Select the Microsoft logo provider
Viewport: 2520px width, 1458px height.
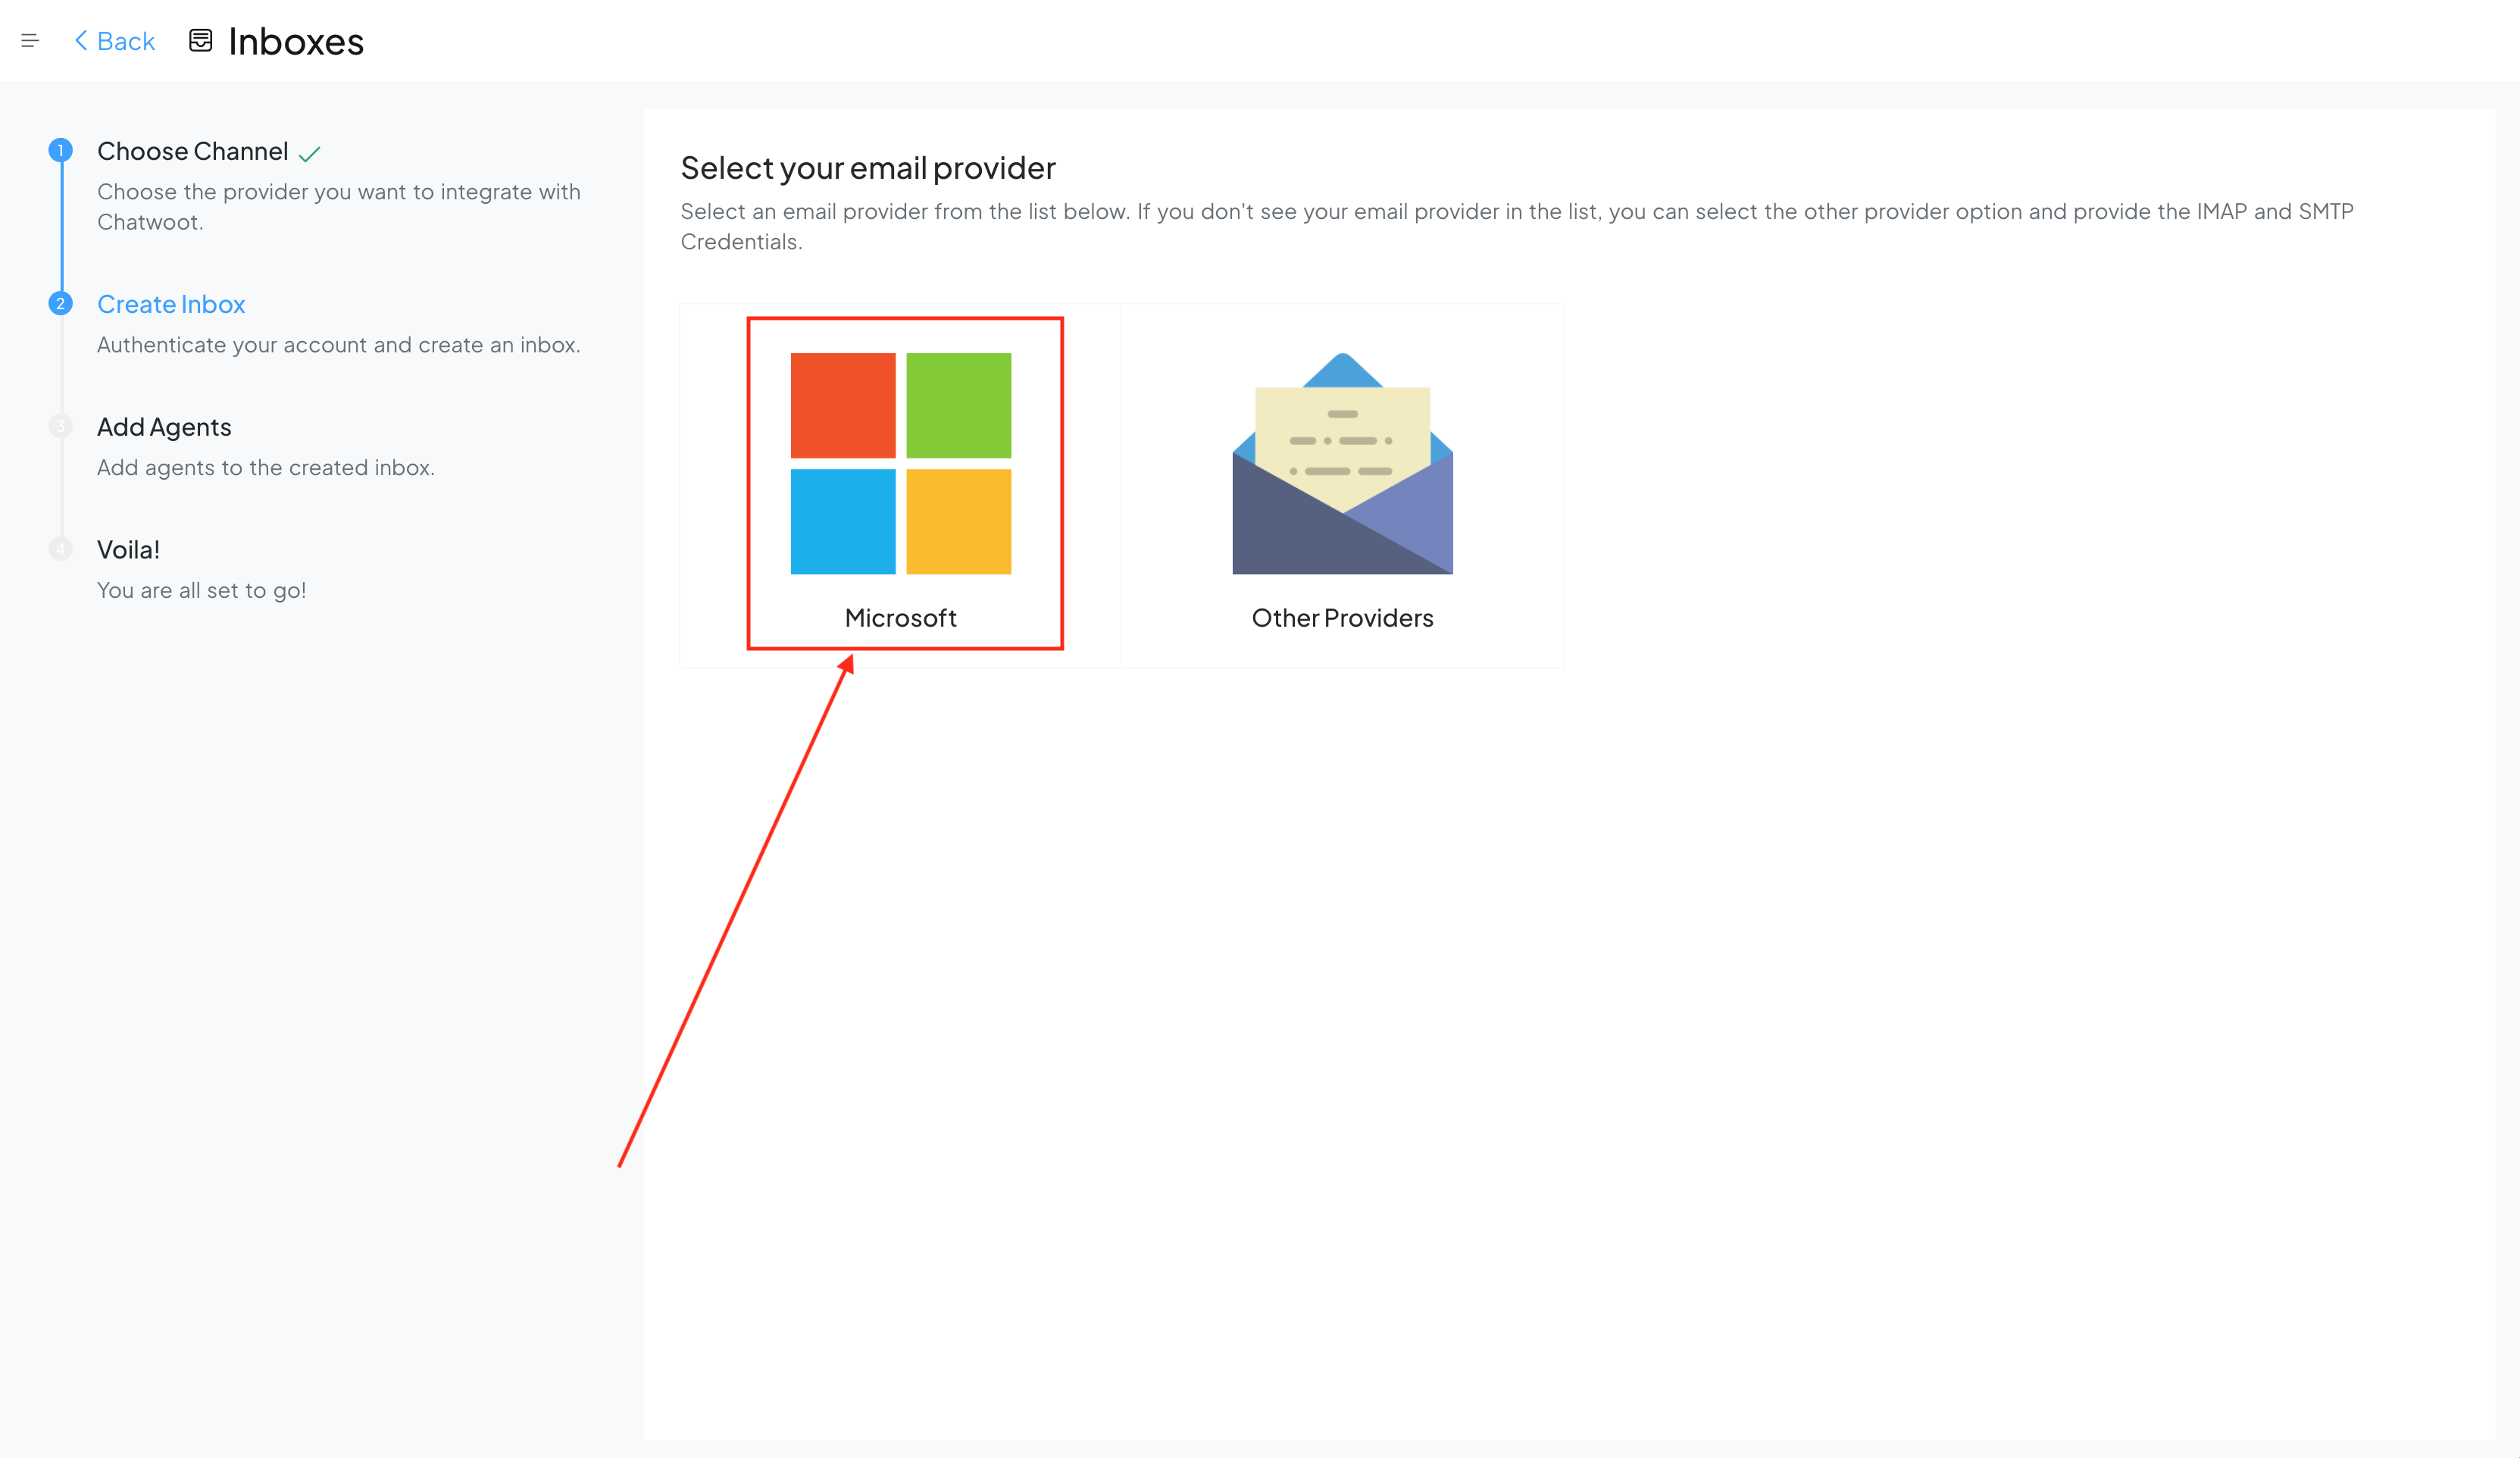coord(901,464)
